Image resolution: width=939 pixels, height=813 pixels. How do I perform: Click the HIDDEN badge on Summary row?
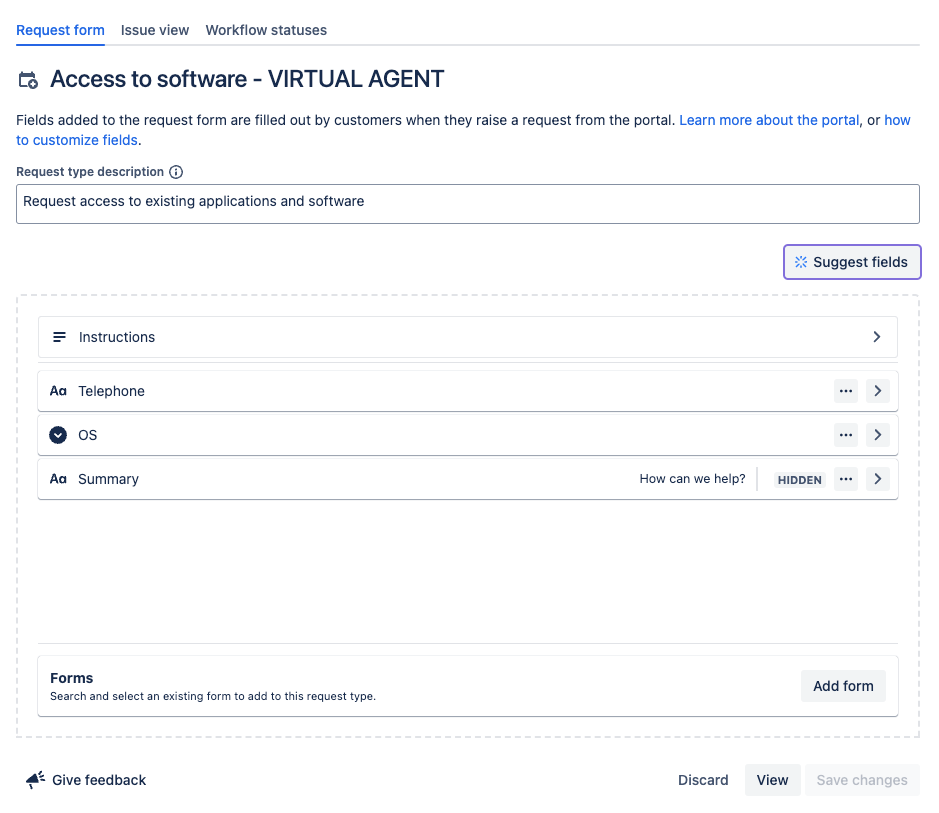pos(799,480)
